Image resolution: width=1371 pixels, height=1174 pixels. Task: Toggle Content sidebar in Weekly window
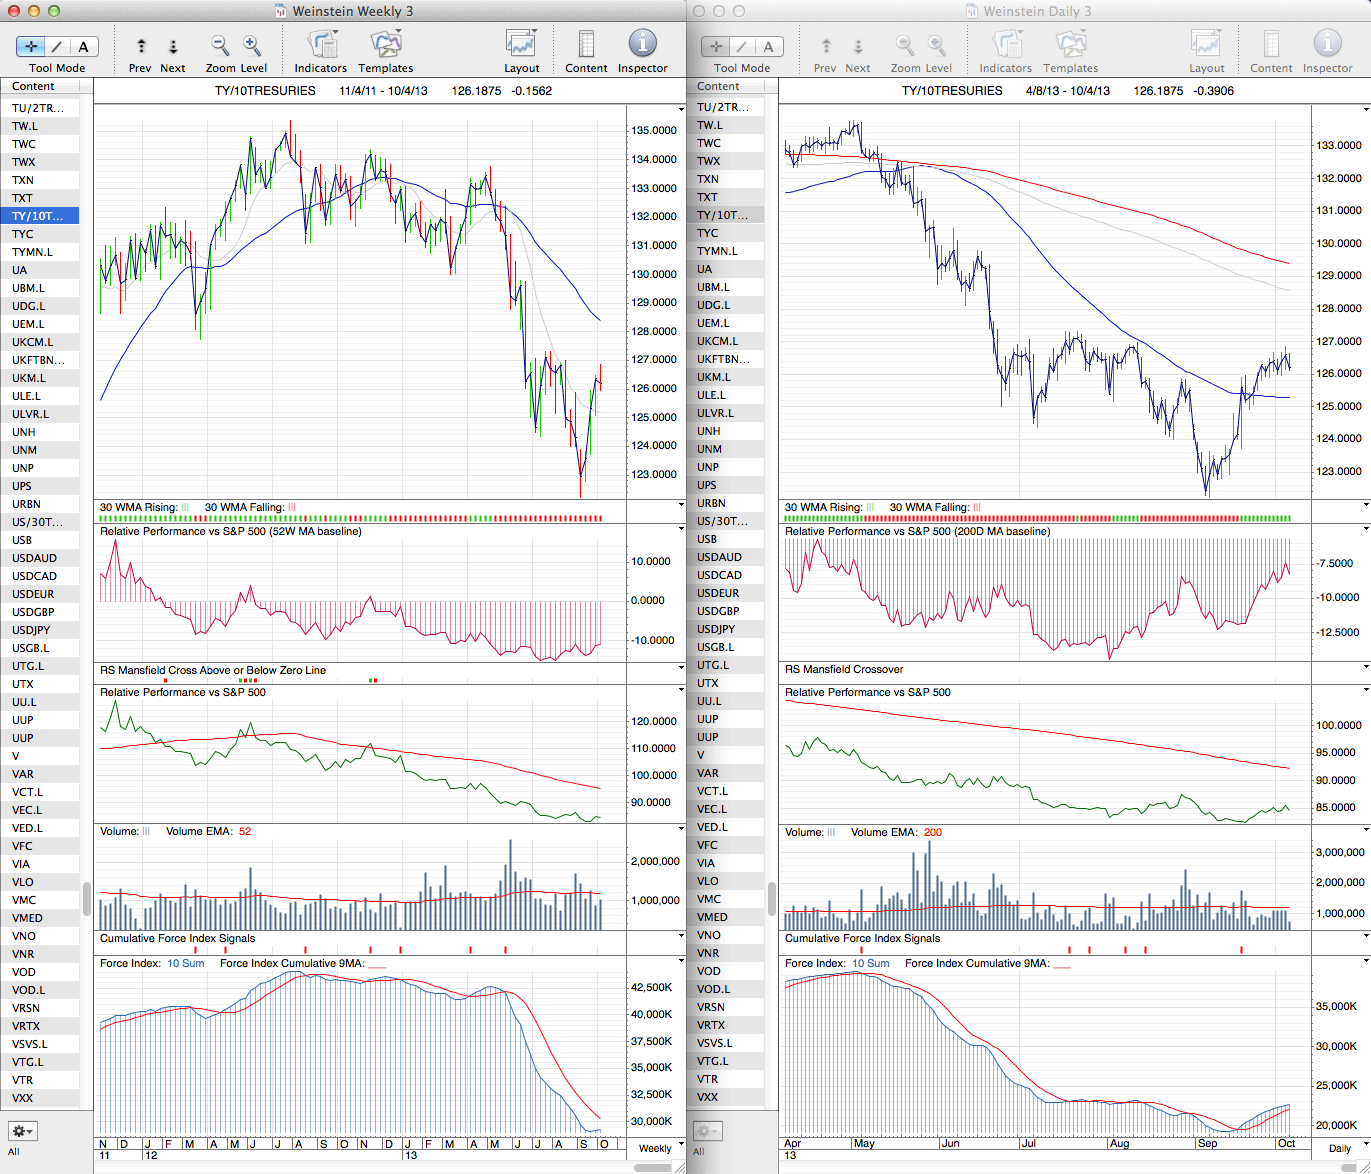[586, 45]
